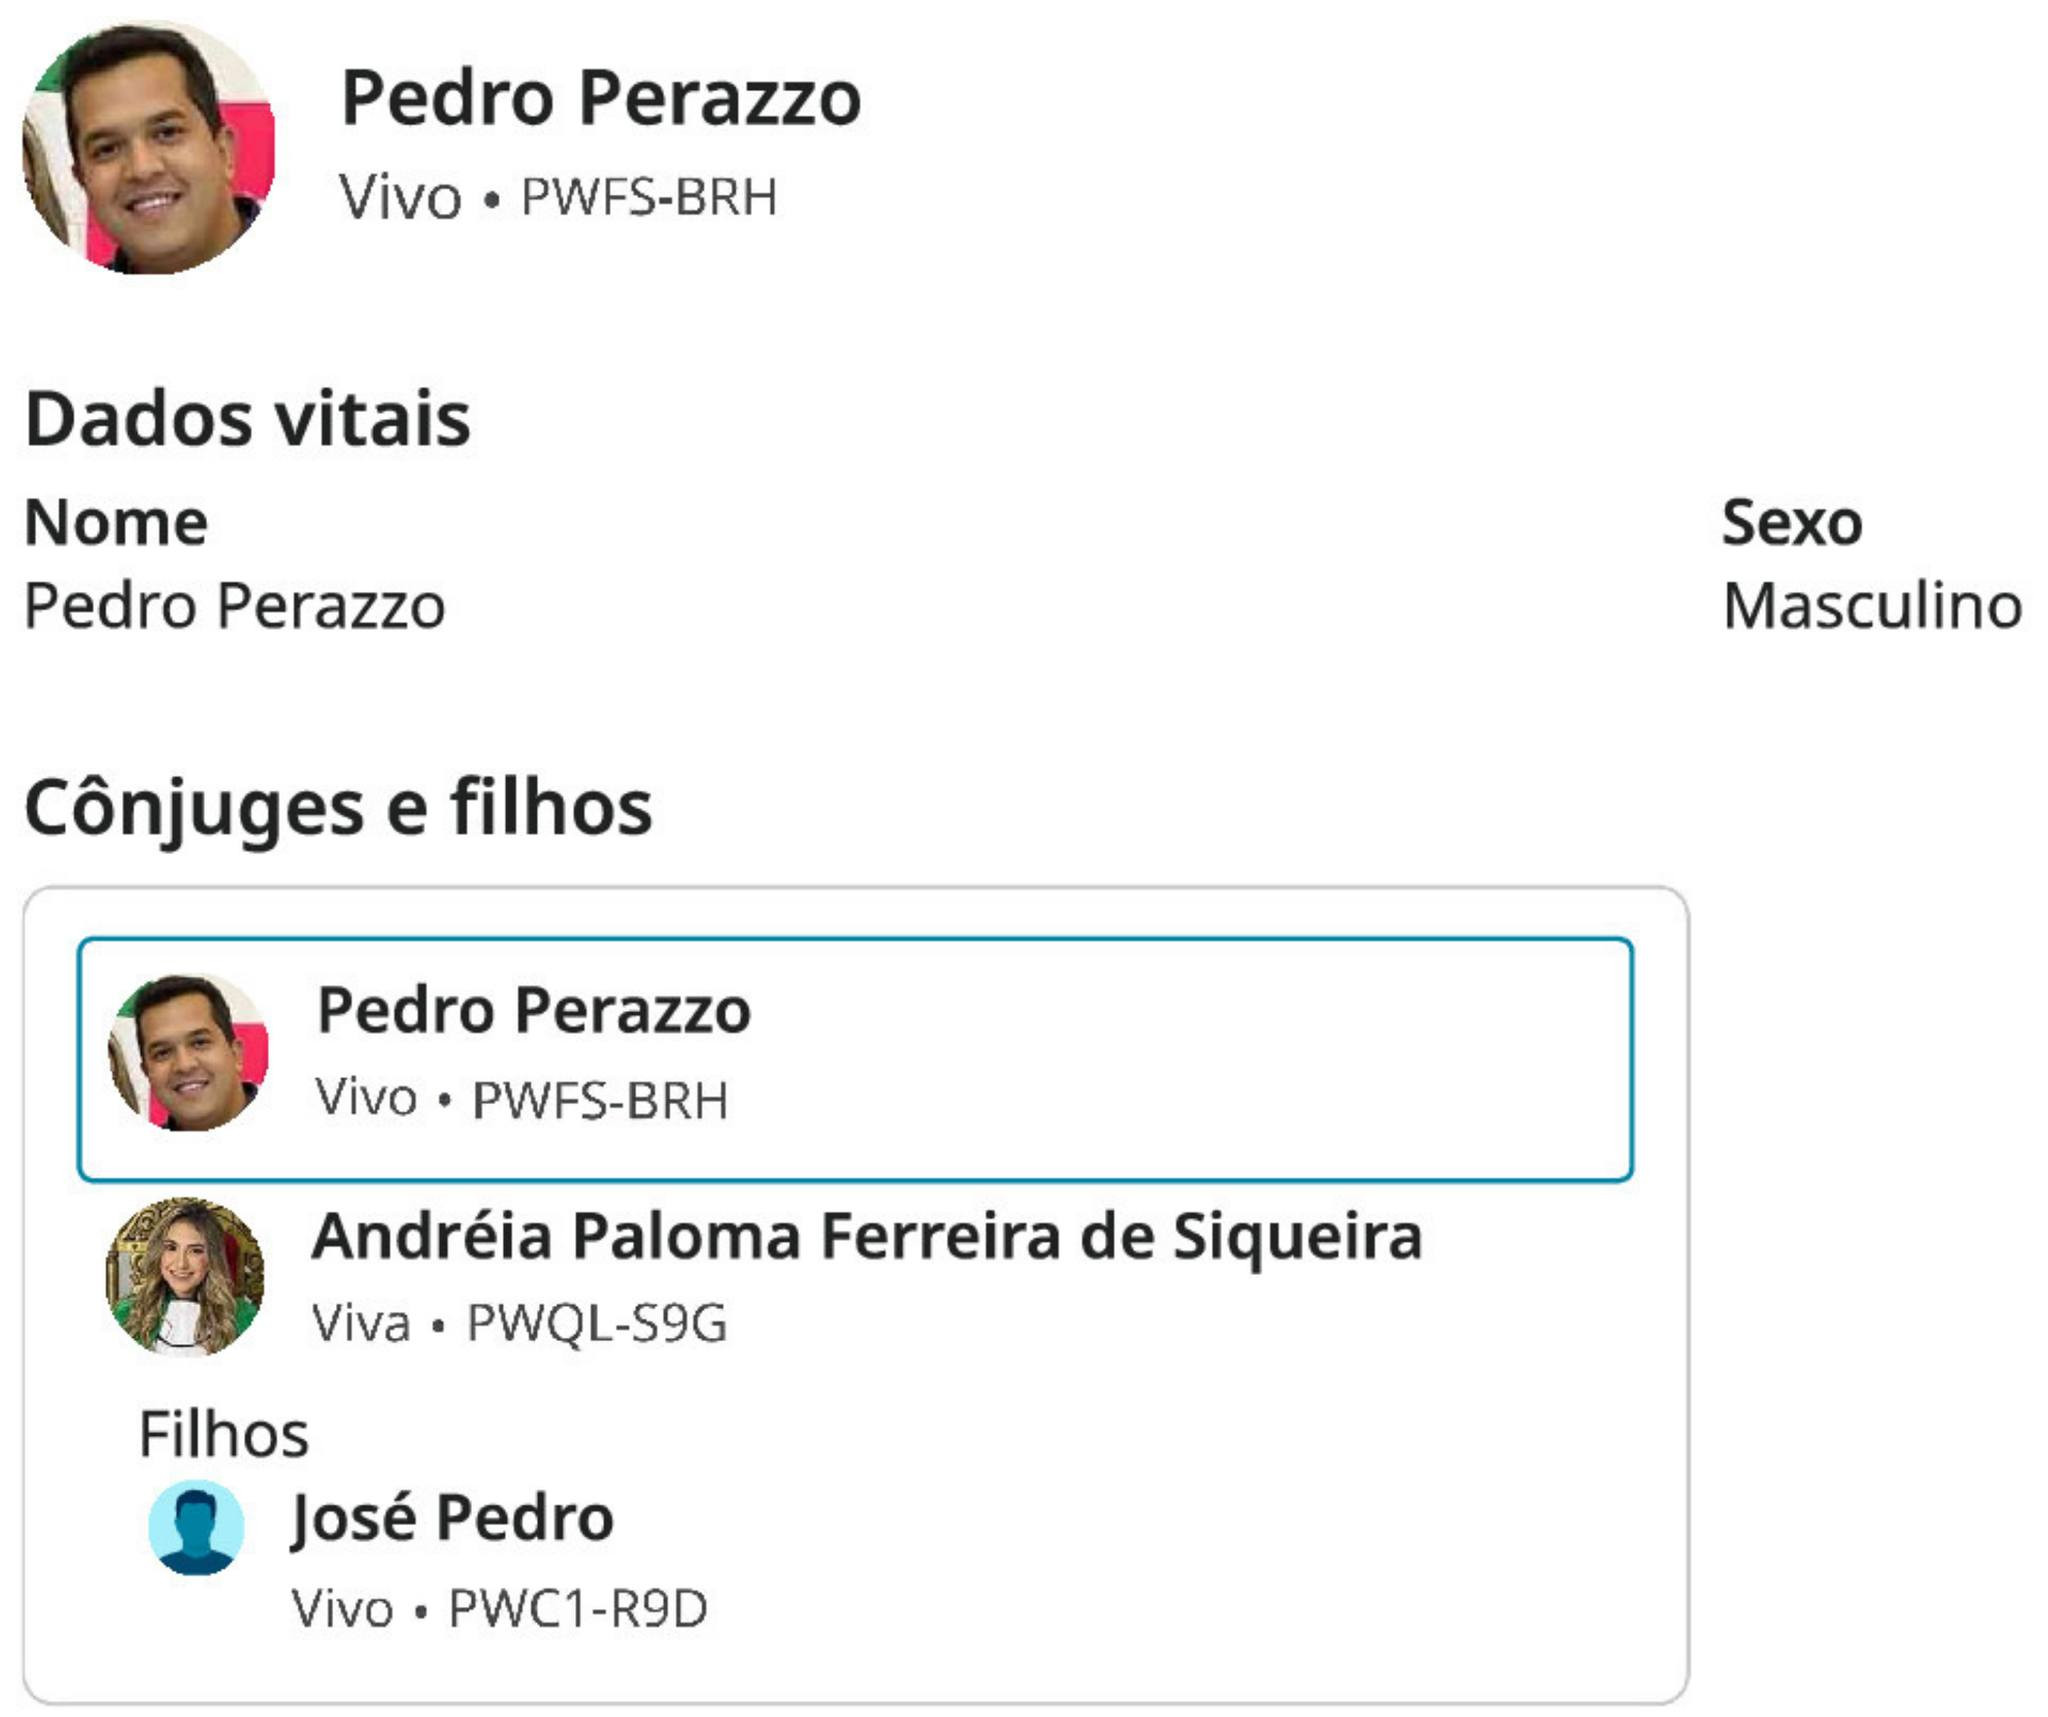This screenshot has height=1717, width=2048.
Task: Click Pedro's small photo in the family card
Action: click(x=188, y=1053)
